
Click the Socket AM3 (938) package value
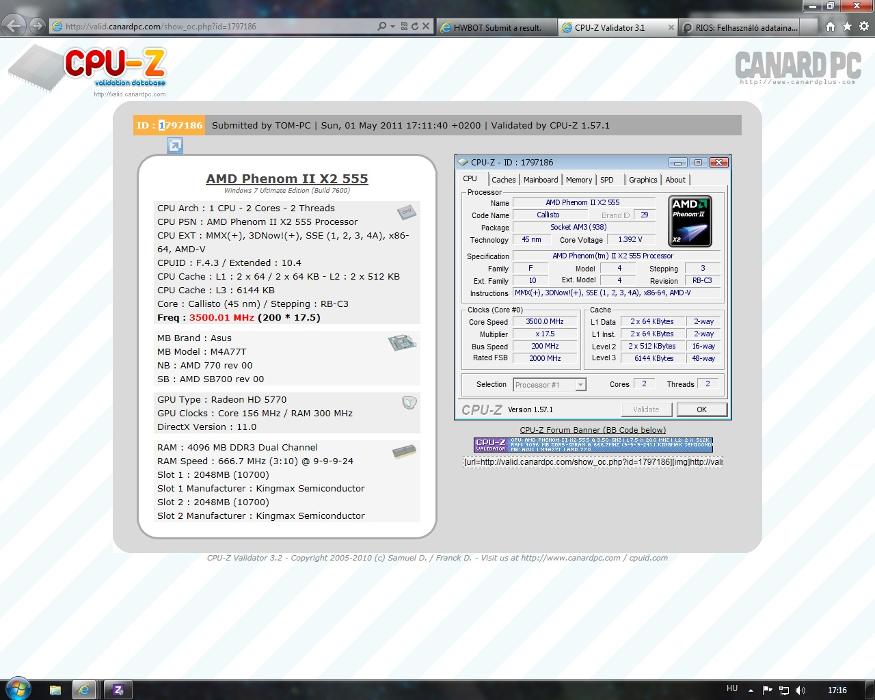[x=578, y=227]
